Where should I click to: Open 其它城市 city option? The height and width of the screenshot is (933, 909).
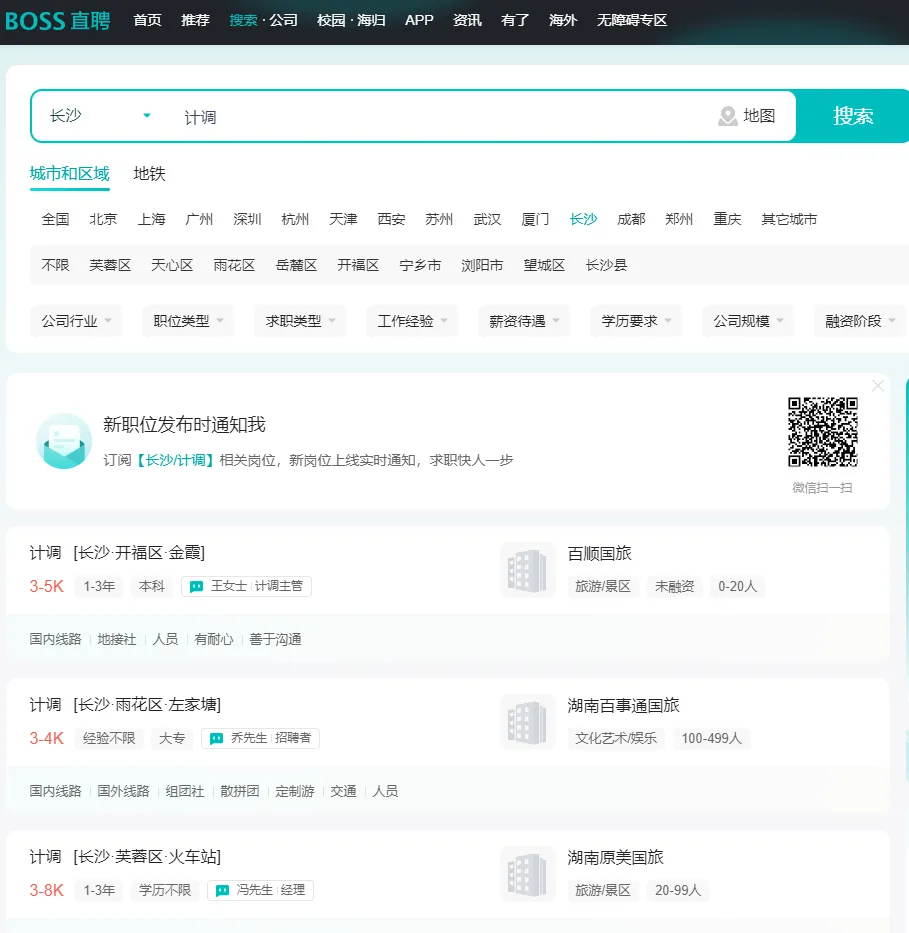pyautogui.click(x=789, y=220)
